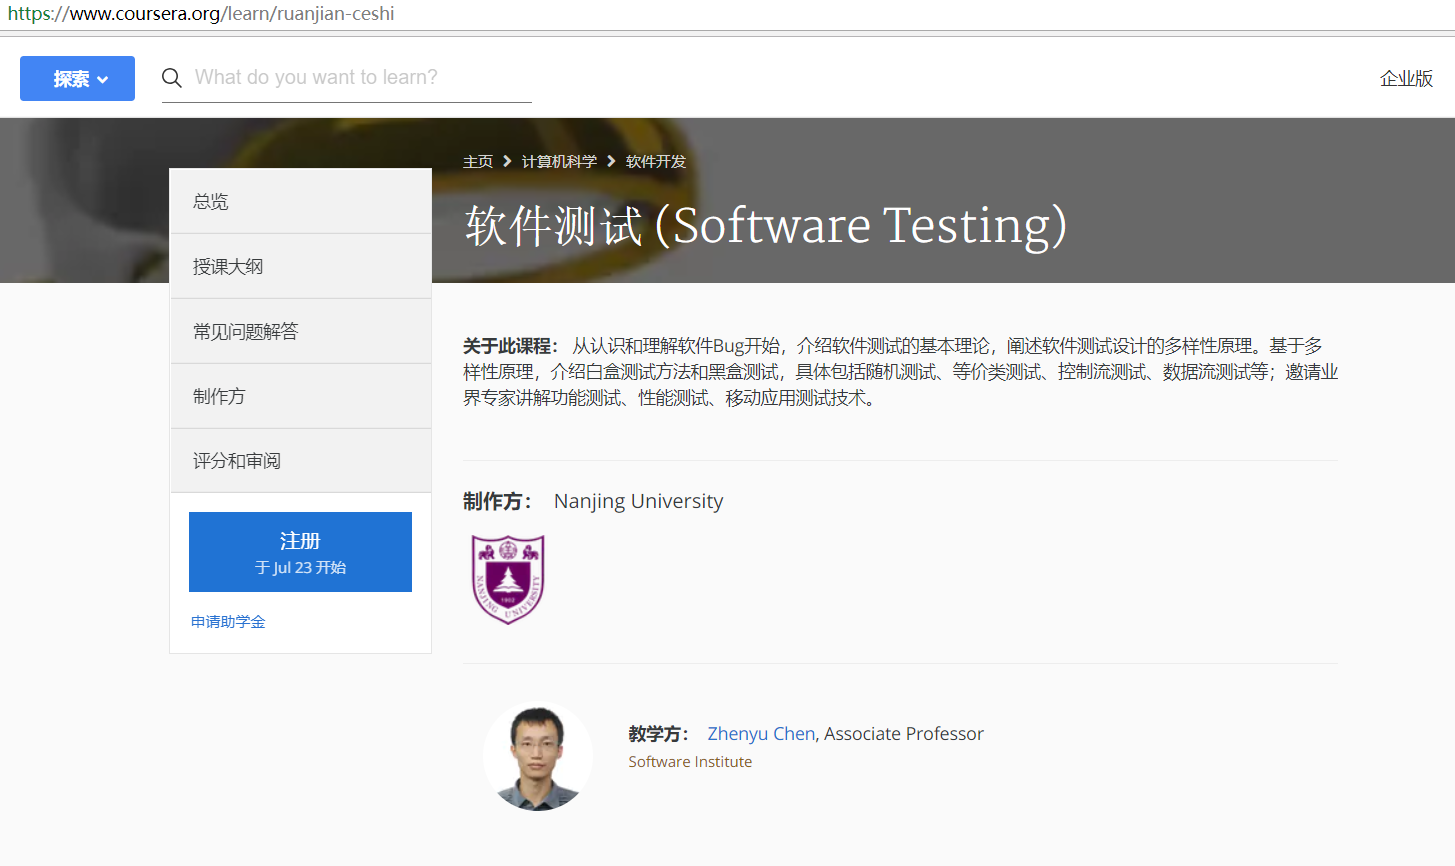Screen dimensions: 1455x866
Task: Click the browser URL address text
Action: tap(201, 14)
